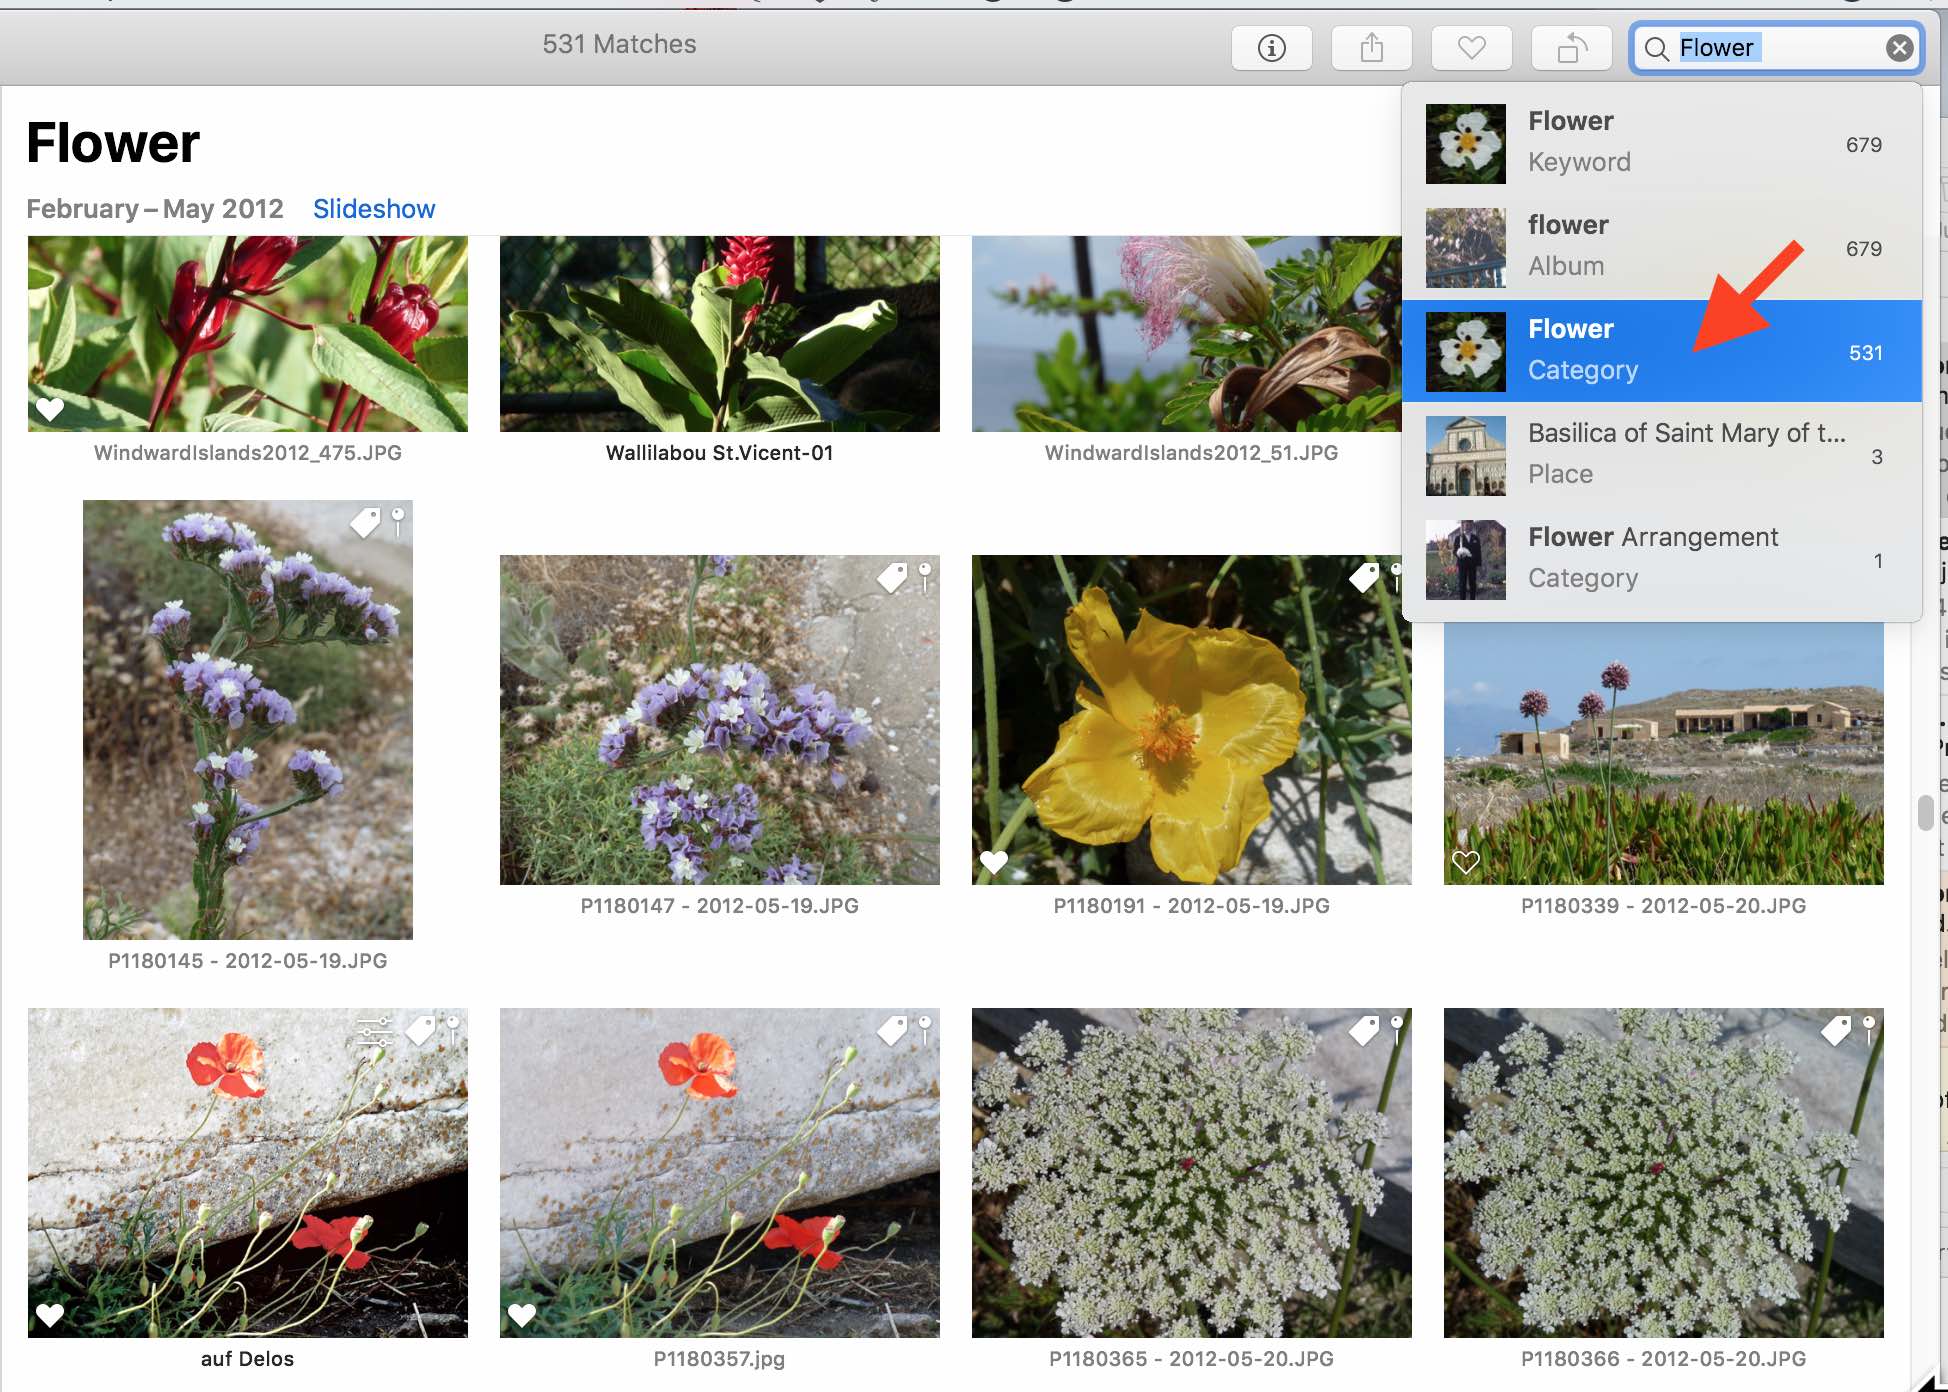Toggle the favorite heart on the auf Delos photo
Viewport: 1948px width, 1392px height.
coord(49,1315)
